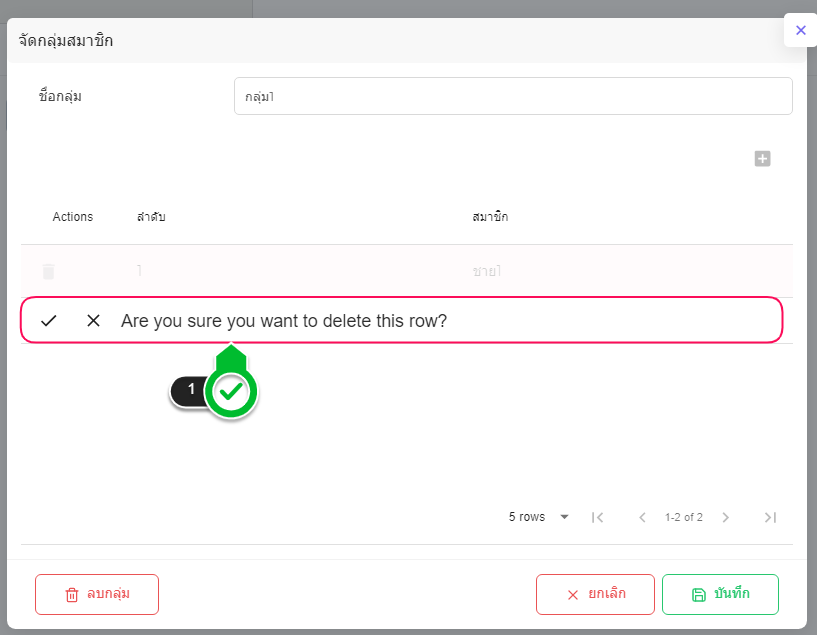
Task: Select the ชาย1 member cell
Action: coord(487,271)
